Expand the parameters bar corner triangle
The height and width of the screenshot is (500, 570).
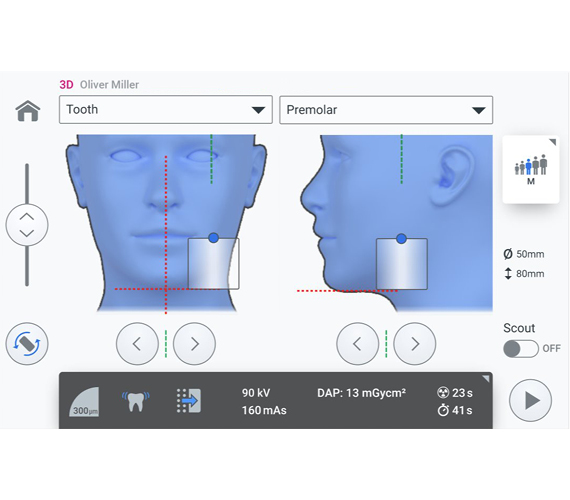click(x=486, y=379)
